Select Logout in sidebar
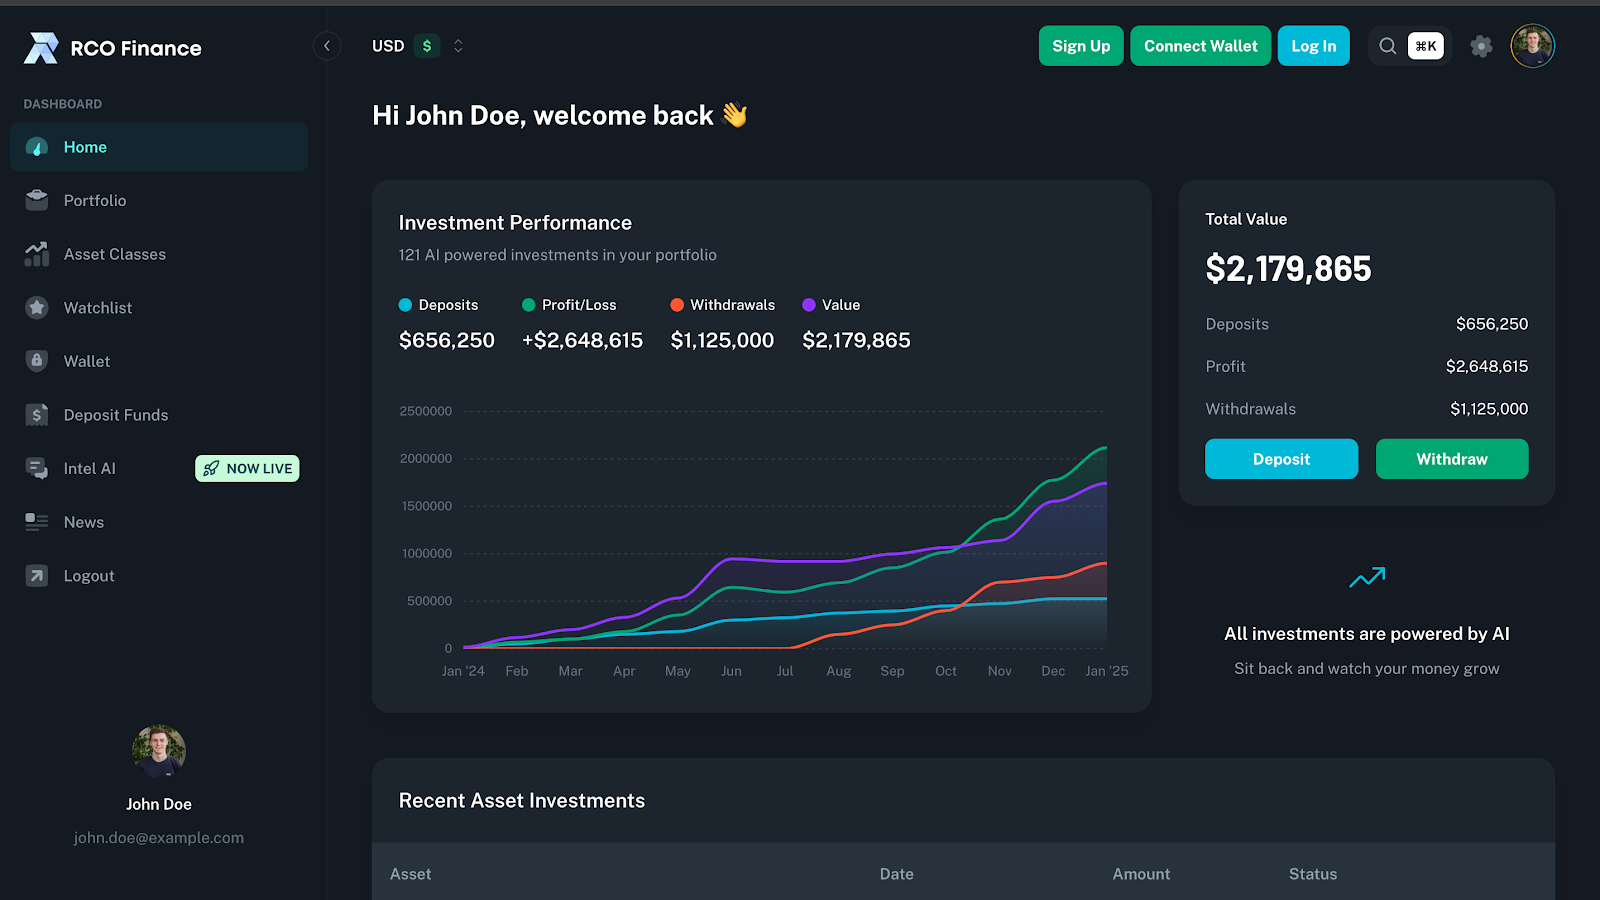The width and height of the screenshot is (1600, 900). click(159, 576)
